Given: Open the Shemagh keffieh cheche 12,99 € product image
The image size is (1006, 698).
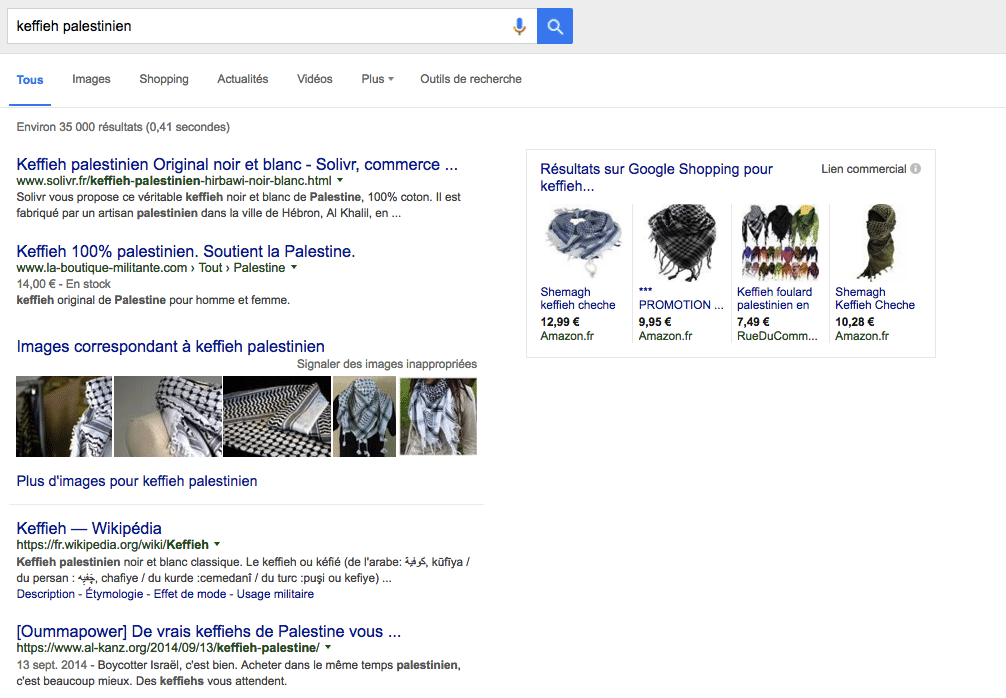Looking at the screenshot, I should tap(583, 243).
